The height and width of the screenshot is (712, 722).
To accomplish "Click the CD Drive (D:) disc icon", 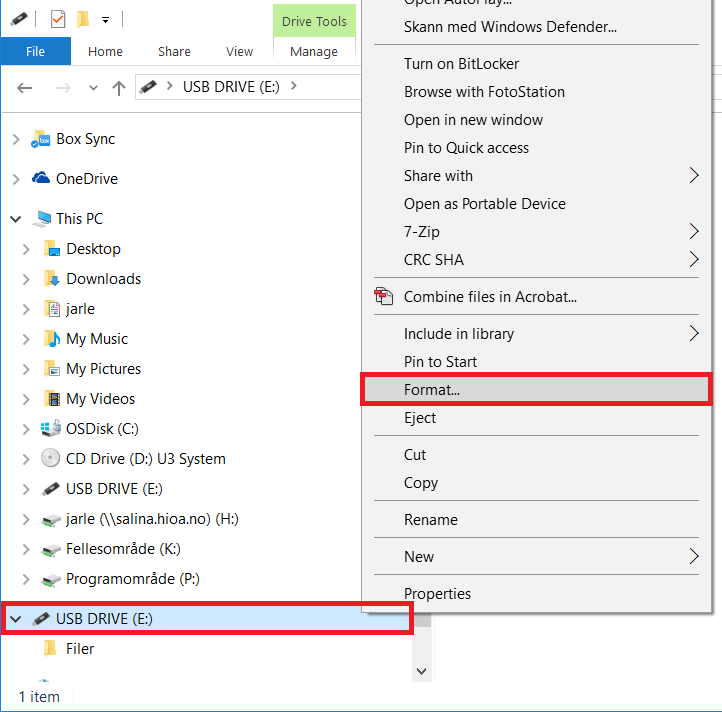I will tap(50, 458).
